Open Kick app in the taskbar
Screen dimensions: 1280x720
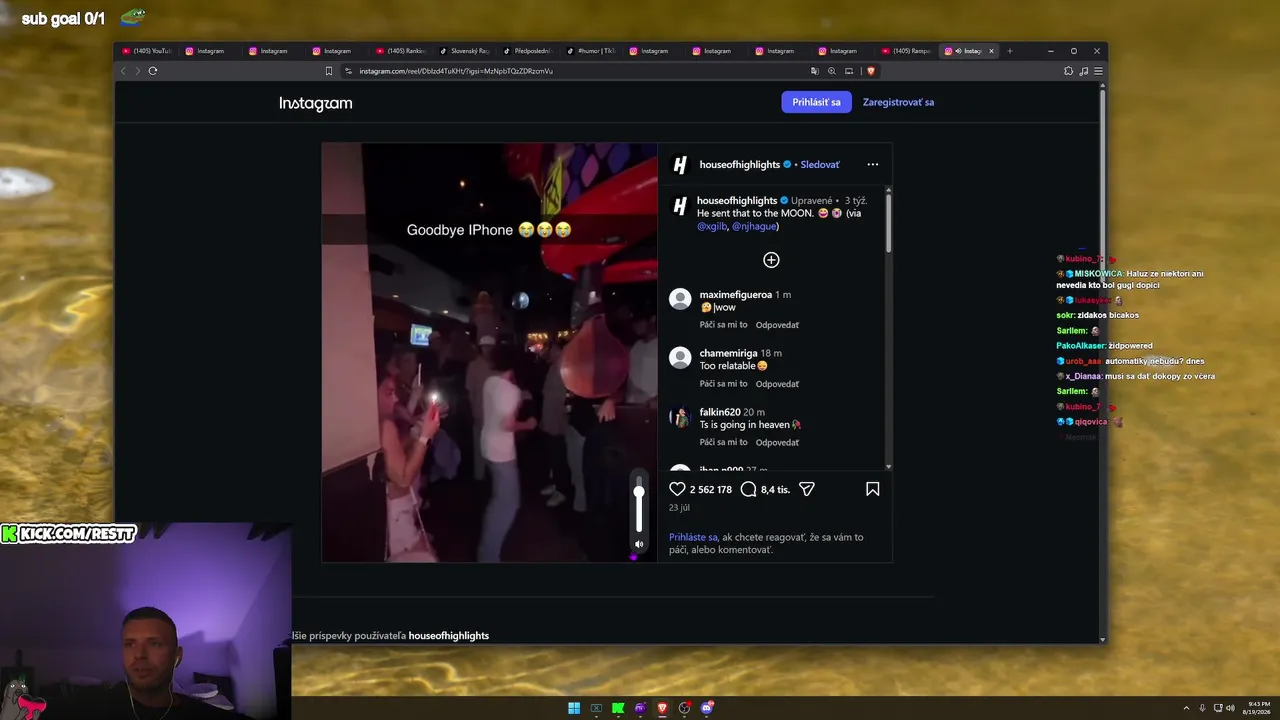tap(618, 708)
